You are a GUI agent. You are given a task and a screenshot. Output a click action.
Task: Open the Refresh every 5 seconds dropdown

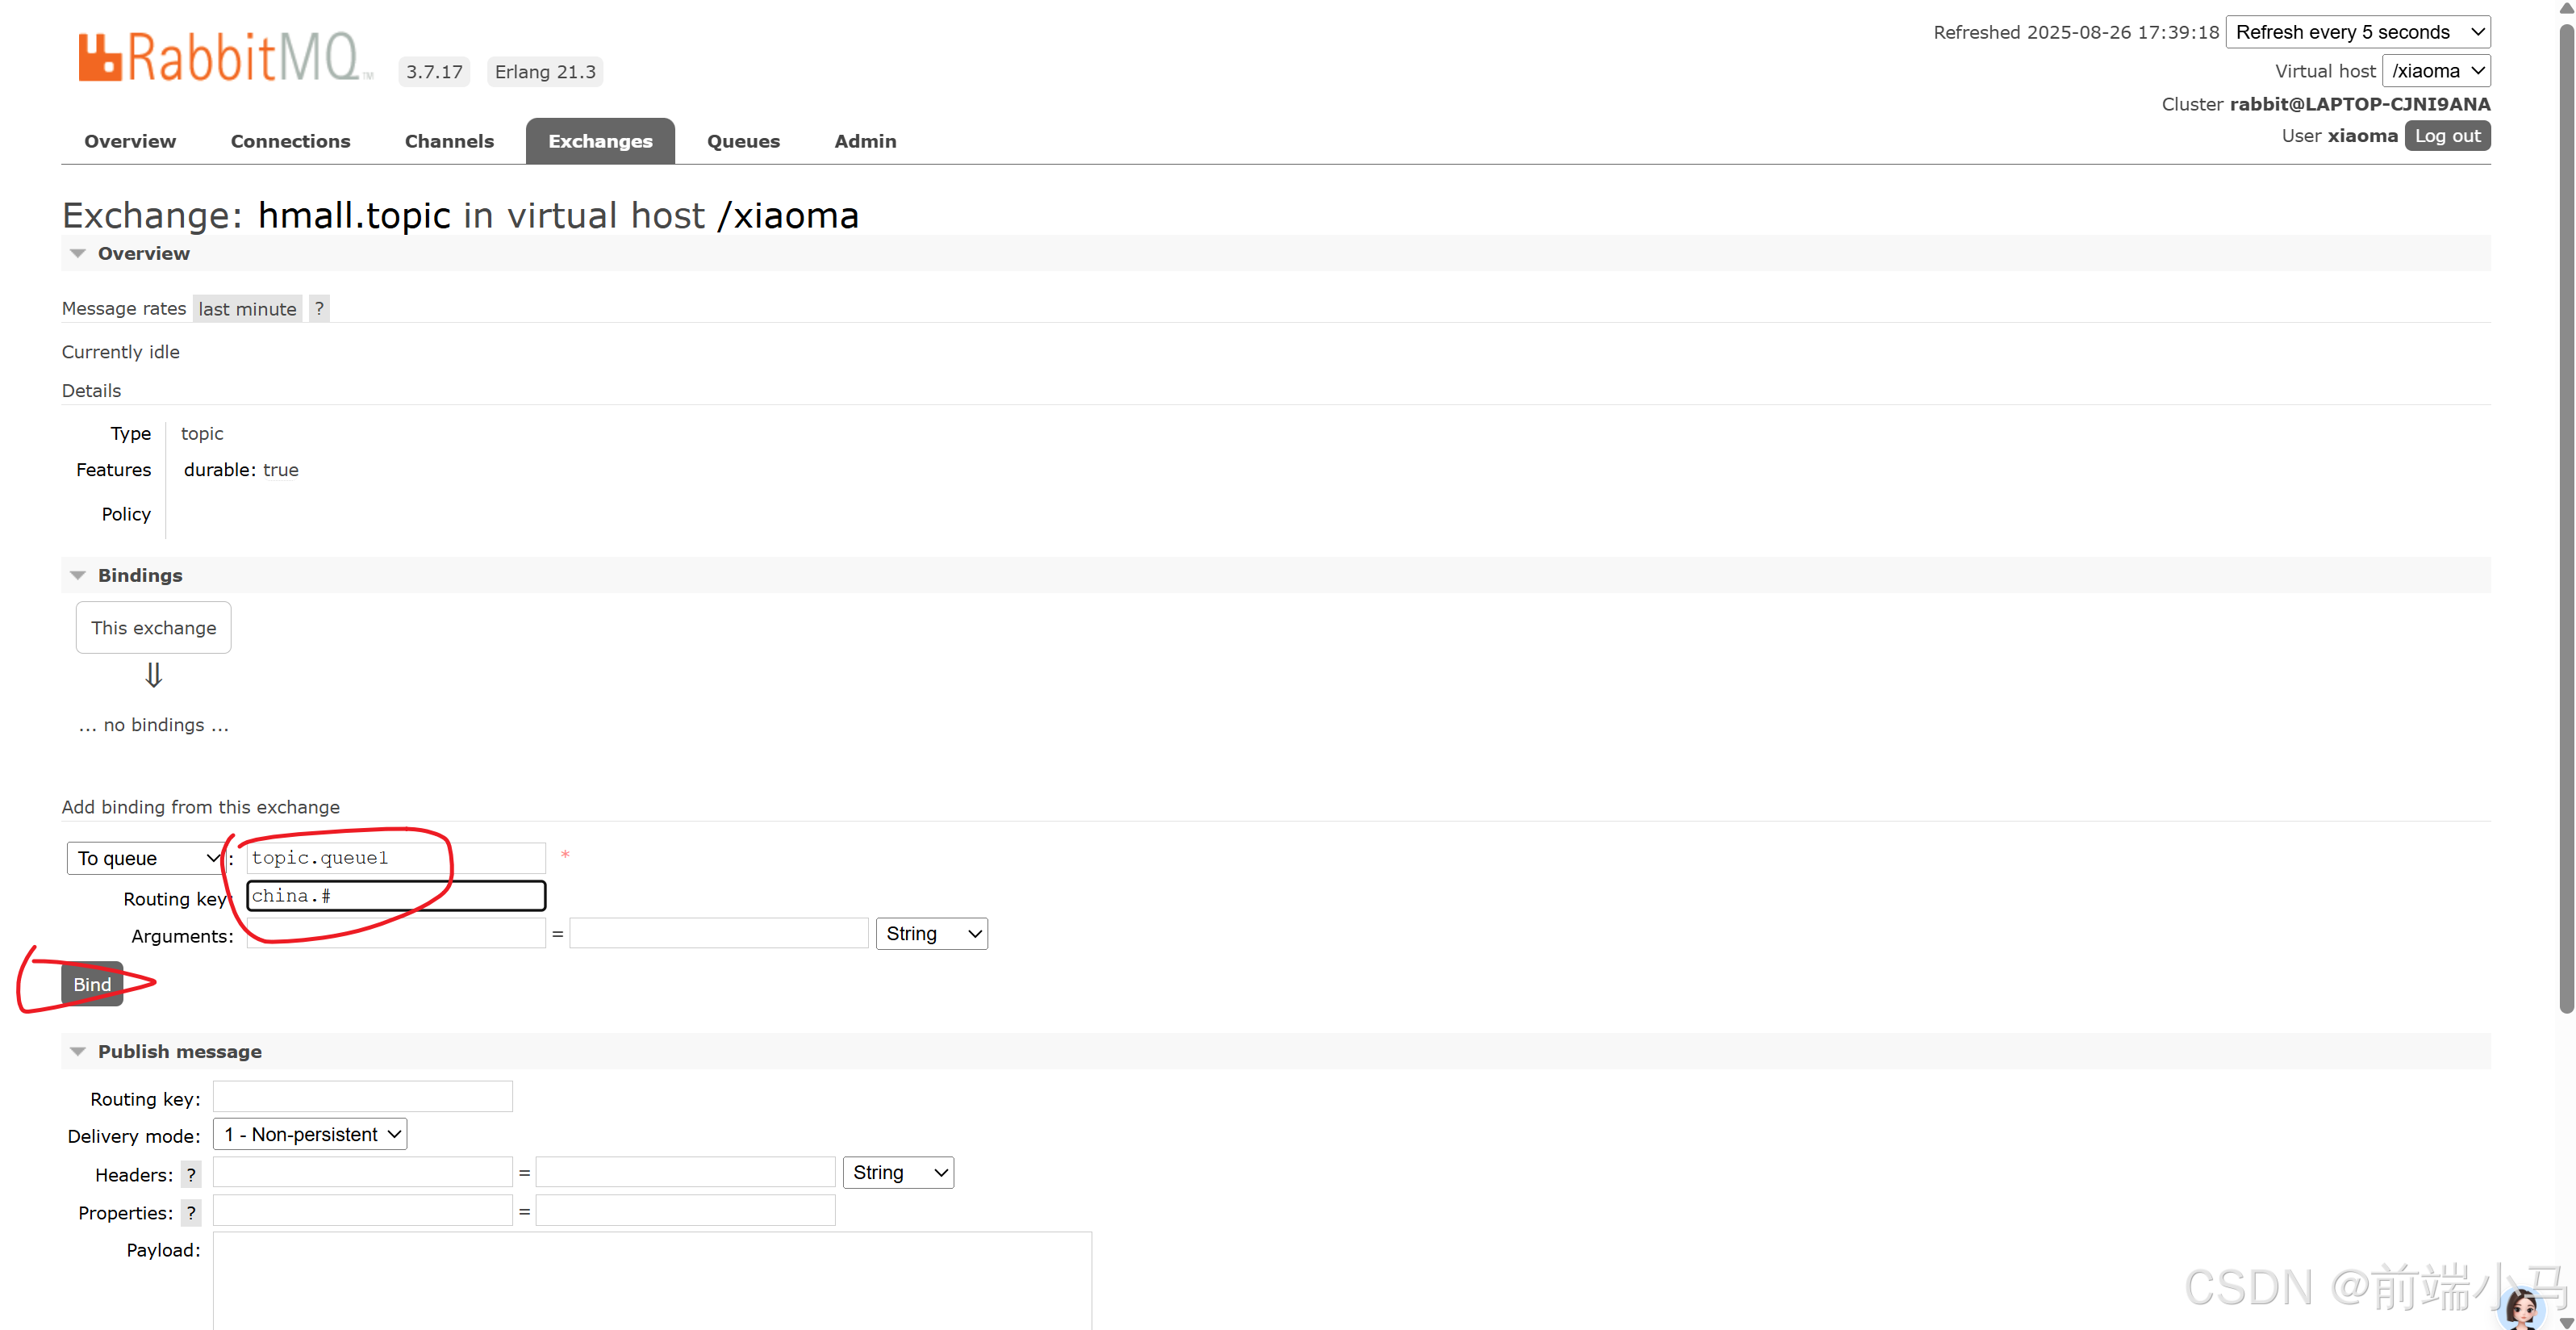(2357, 32)
